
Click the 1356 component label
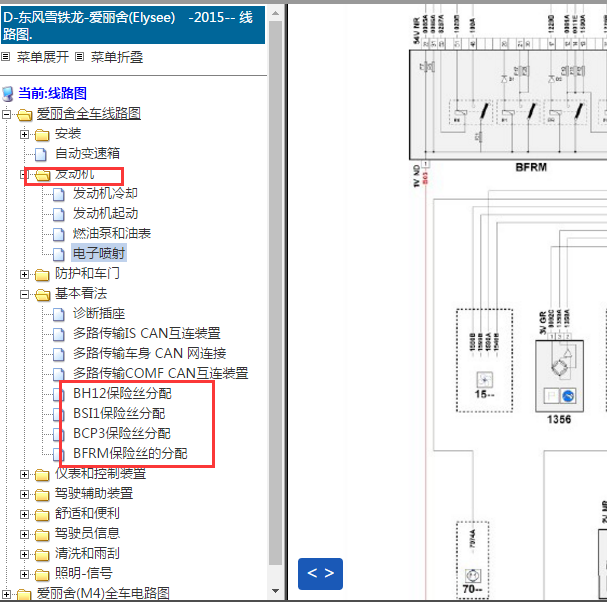[559, 420]
